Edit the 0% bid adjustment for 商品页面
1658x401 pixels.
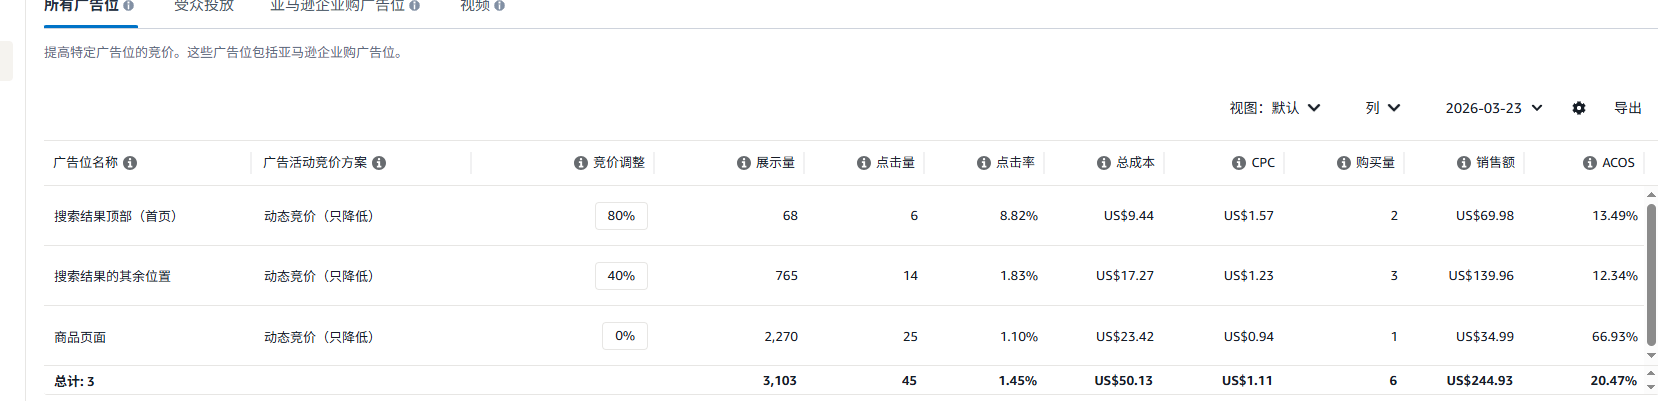[625, 336]
